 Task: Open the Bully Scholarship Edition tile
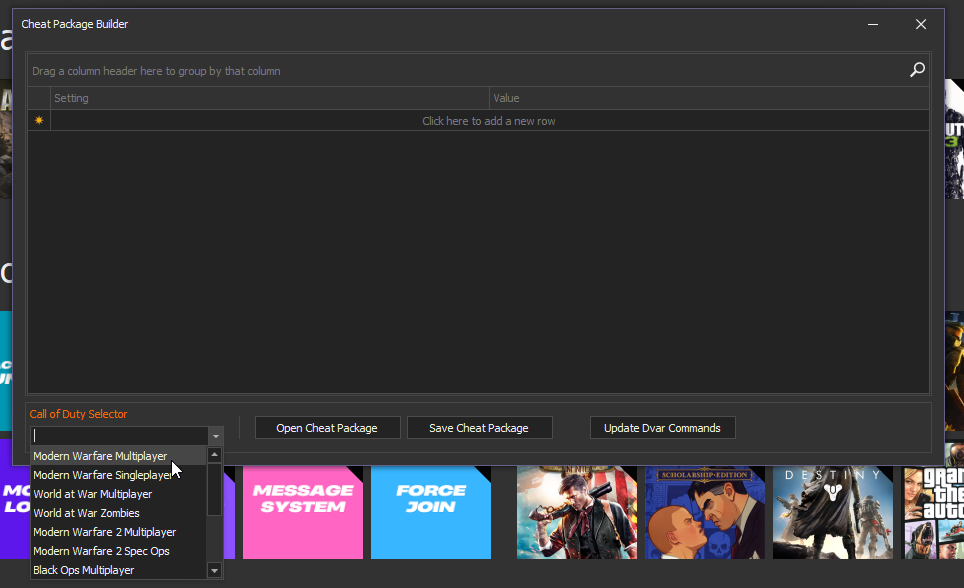[x=704, y=512]
